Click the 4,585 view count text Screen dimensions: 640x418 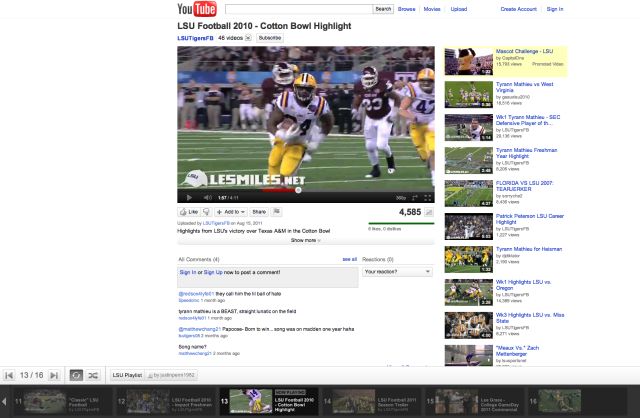click(x=410, y=212)
